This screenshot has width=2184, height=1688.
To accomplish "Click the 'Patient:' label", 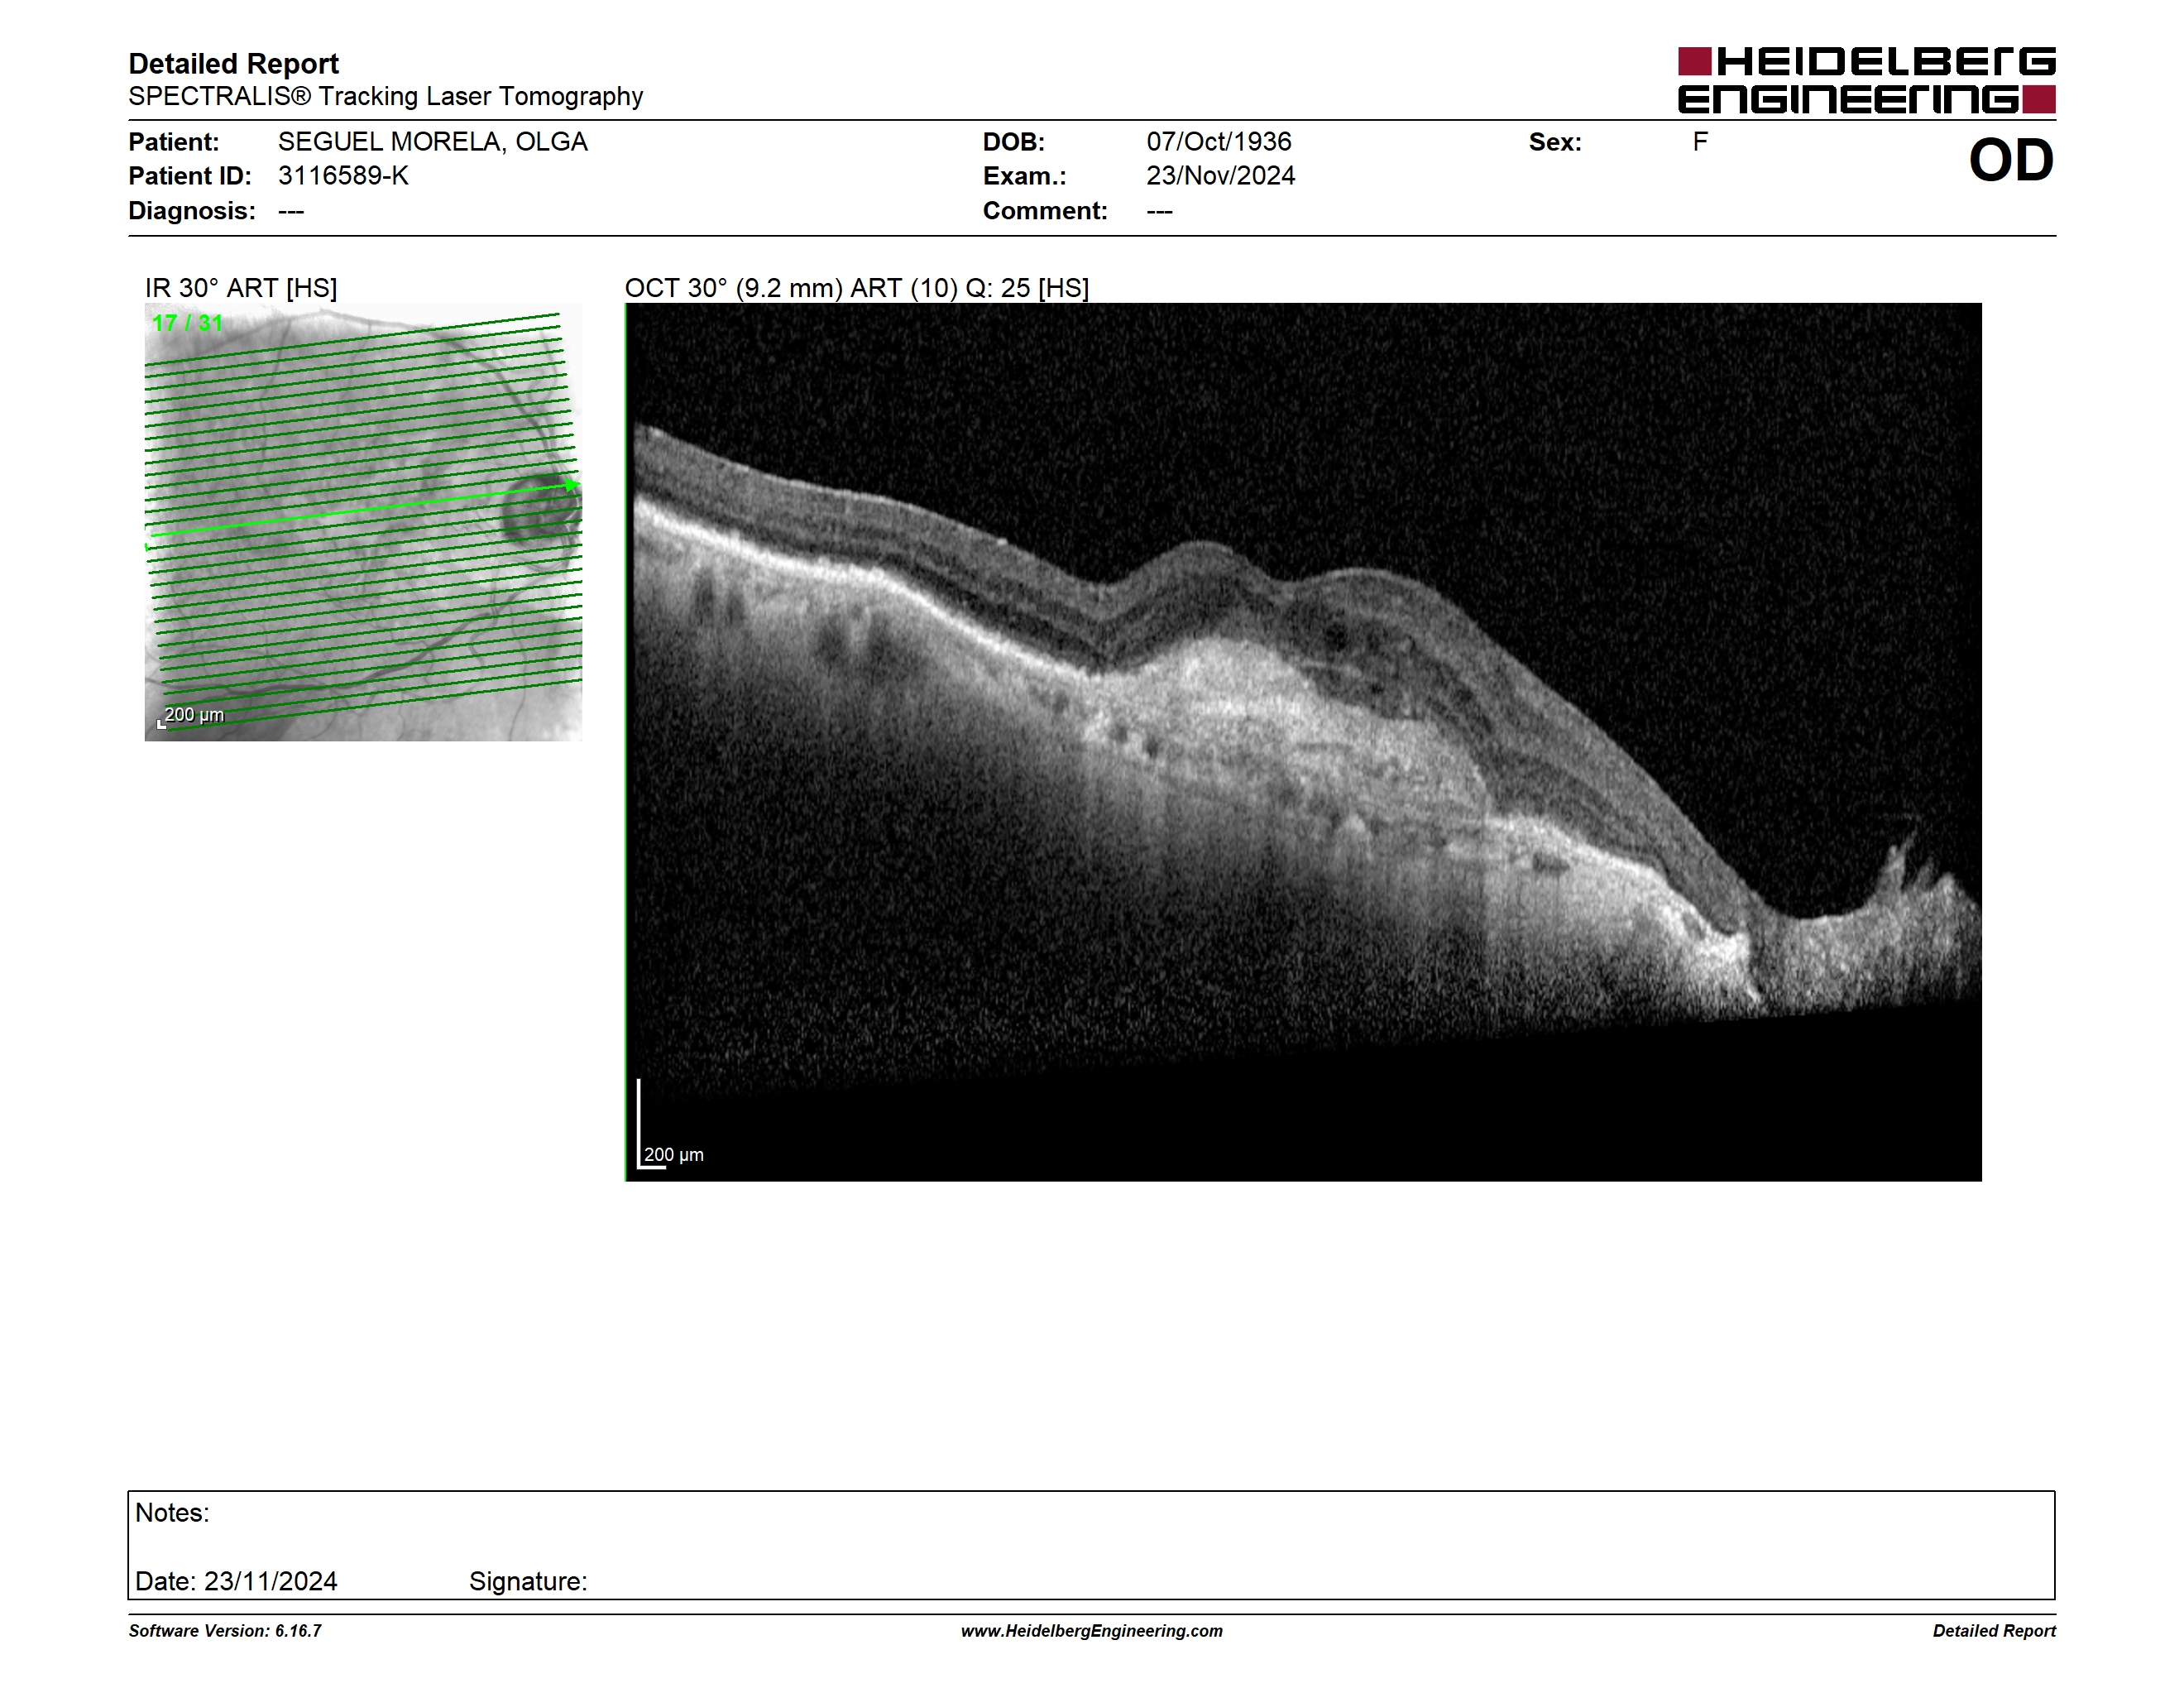I will pyautogui.click(x=173, y=142).
